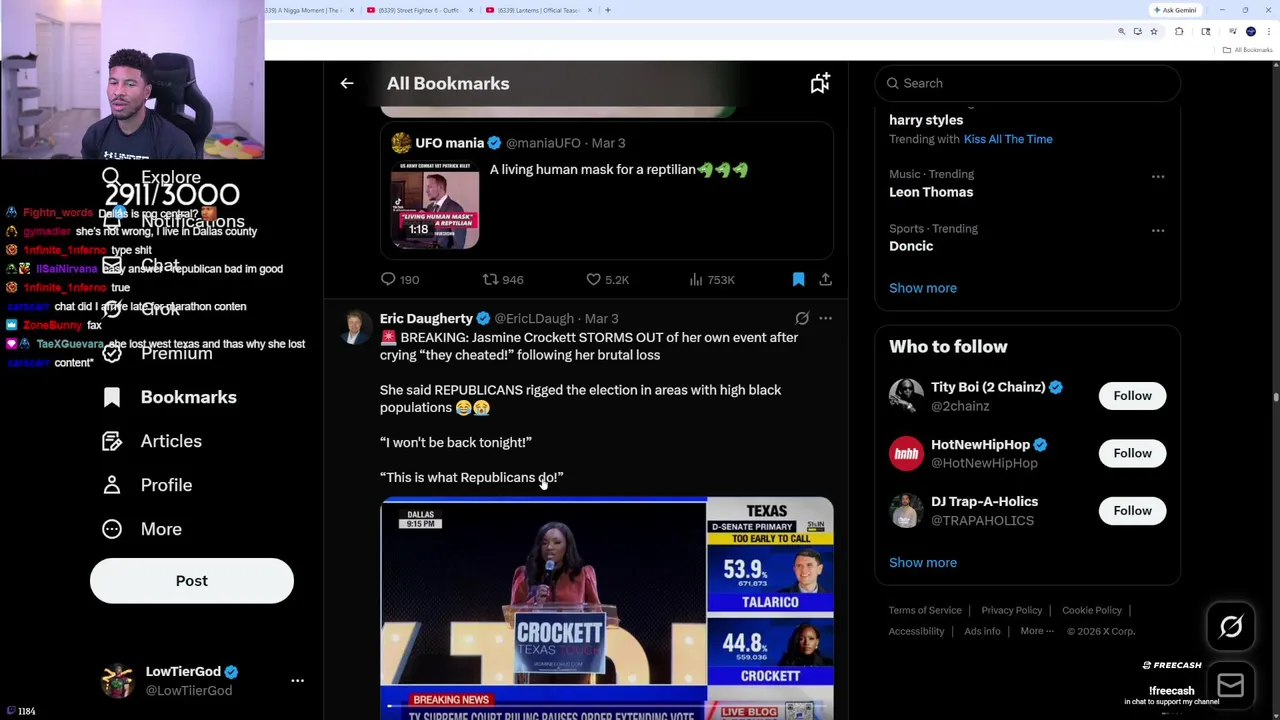Screen dimensions: 1280x720
Task: Open HotNewHipHop profile avatar
Action: point(906,453)
